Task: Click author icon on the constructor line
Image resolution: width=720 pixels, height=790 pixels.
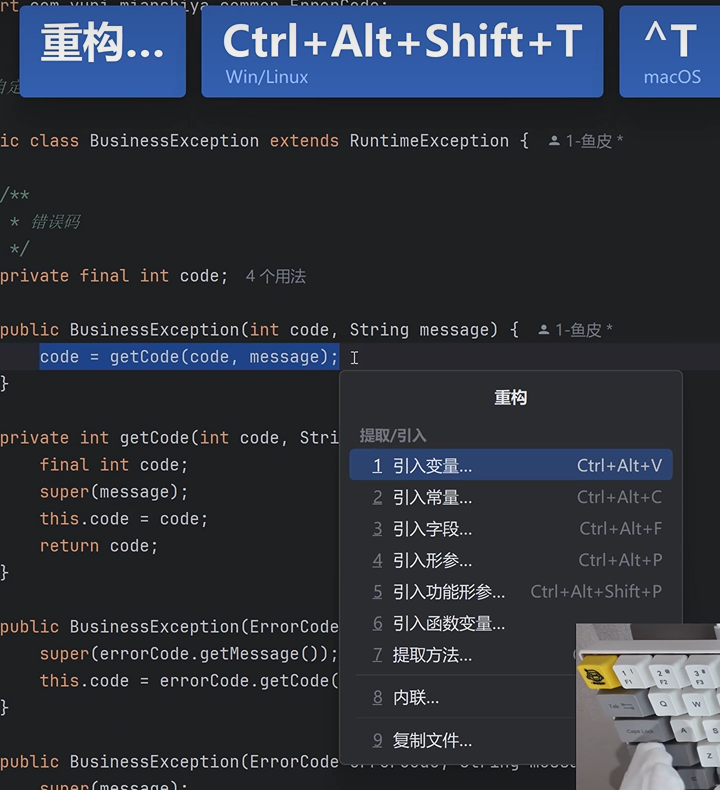Action: (x=544, y=330)
